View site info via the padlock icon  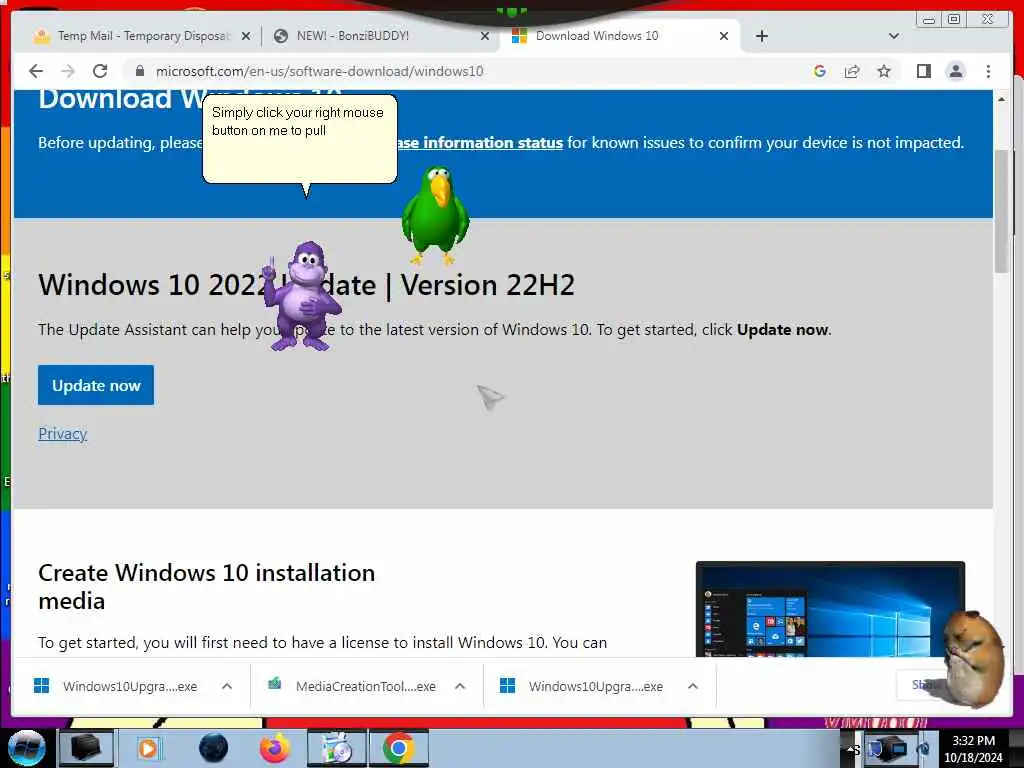139,71
